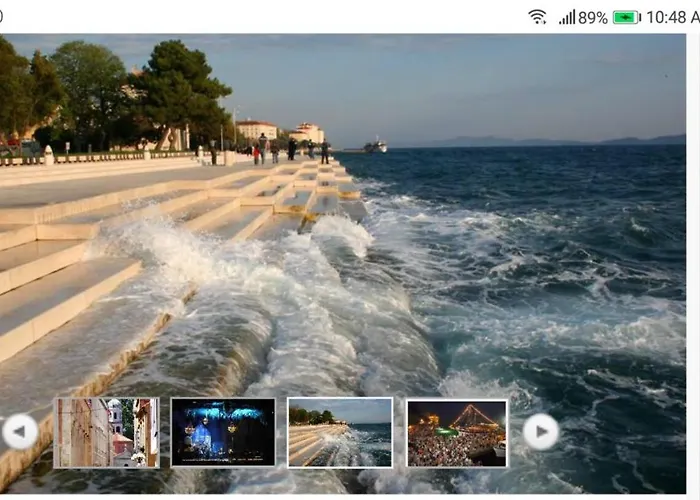Open the night crowd festival thumbnail
700x500 pixels.
tap(457, 433)
